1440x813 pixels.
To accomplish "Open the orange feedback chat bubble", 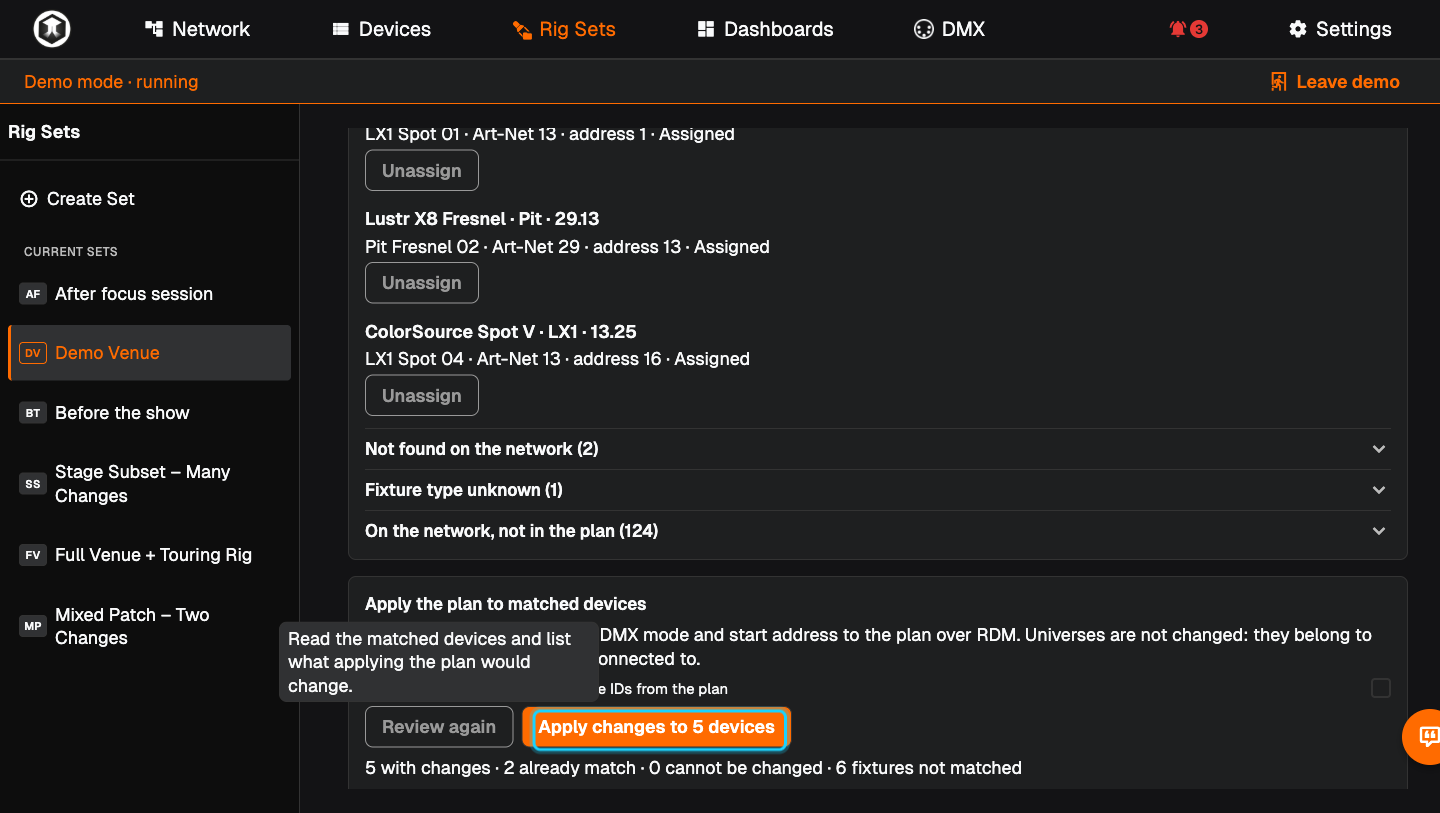I will click(x=1428, y=737).
